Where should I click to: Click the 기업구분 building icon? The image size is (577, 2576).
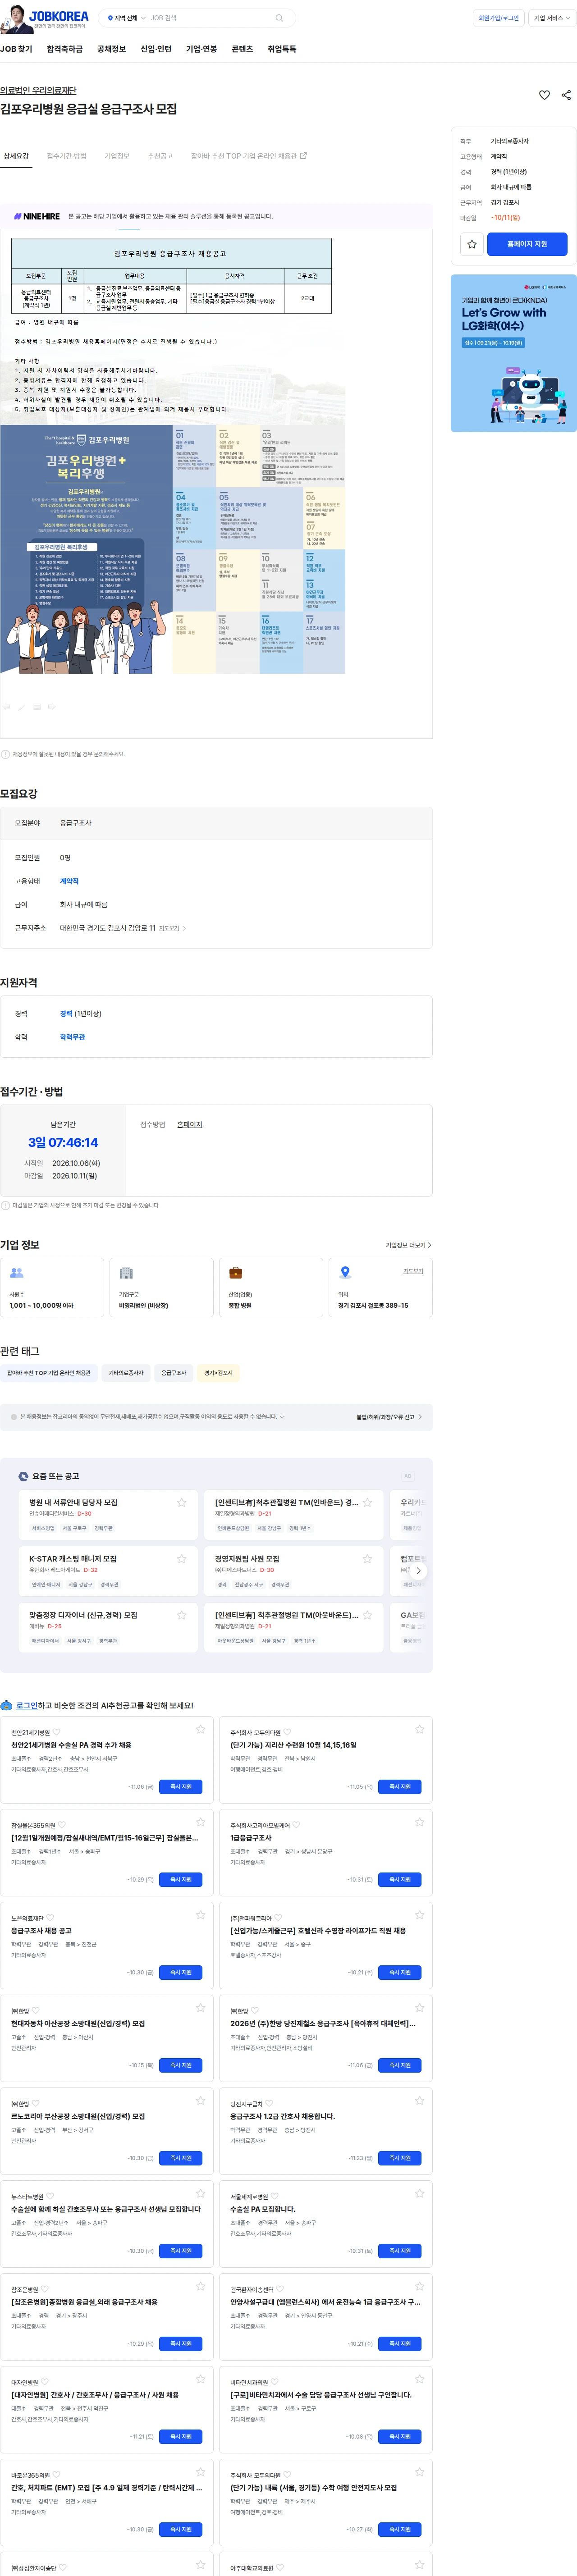tap(126, 1273)
